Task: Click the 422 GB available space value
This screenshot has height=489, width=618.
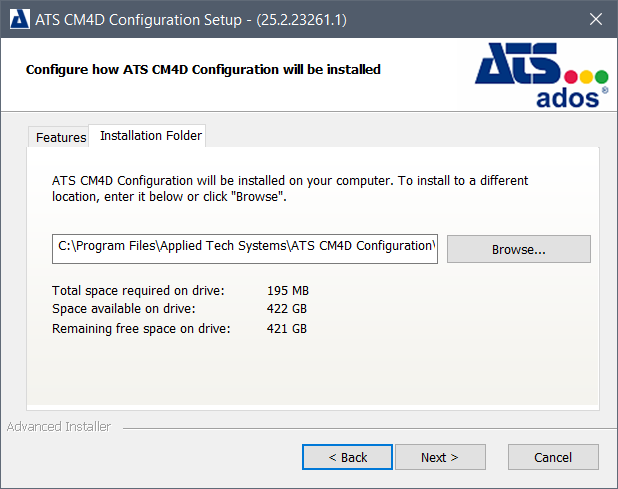Action: pyautogui.click(x=287, y=310)
